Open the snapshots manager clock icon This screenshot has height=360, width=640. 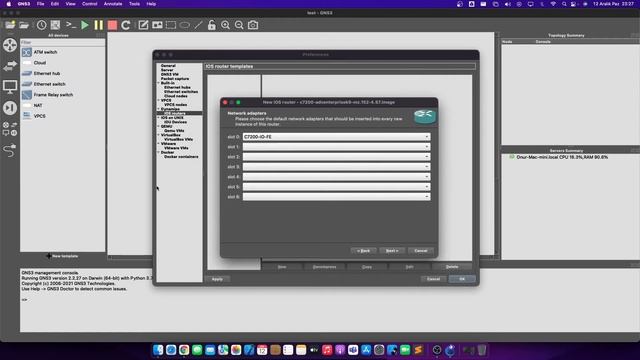coord(42,25)
